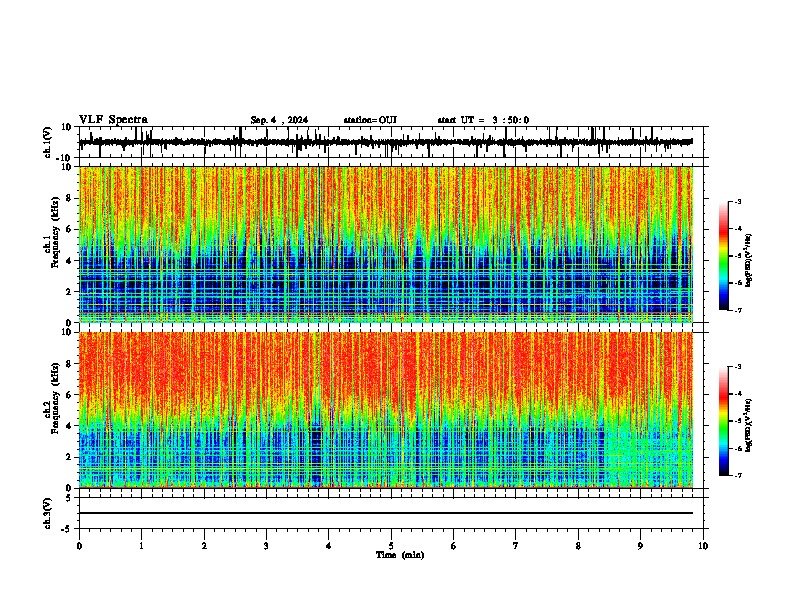The width and height of the screenshot is (792, 612).
Task: Click the "ch.1(V)" waveform axis label
Action: pyautogui.click(x=48, y=142)
